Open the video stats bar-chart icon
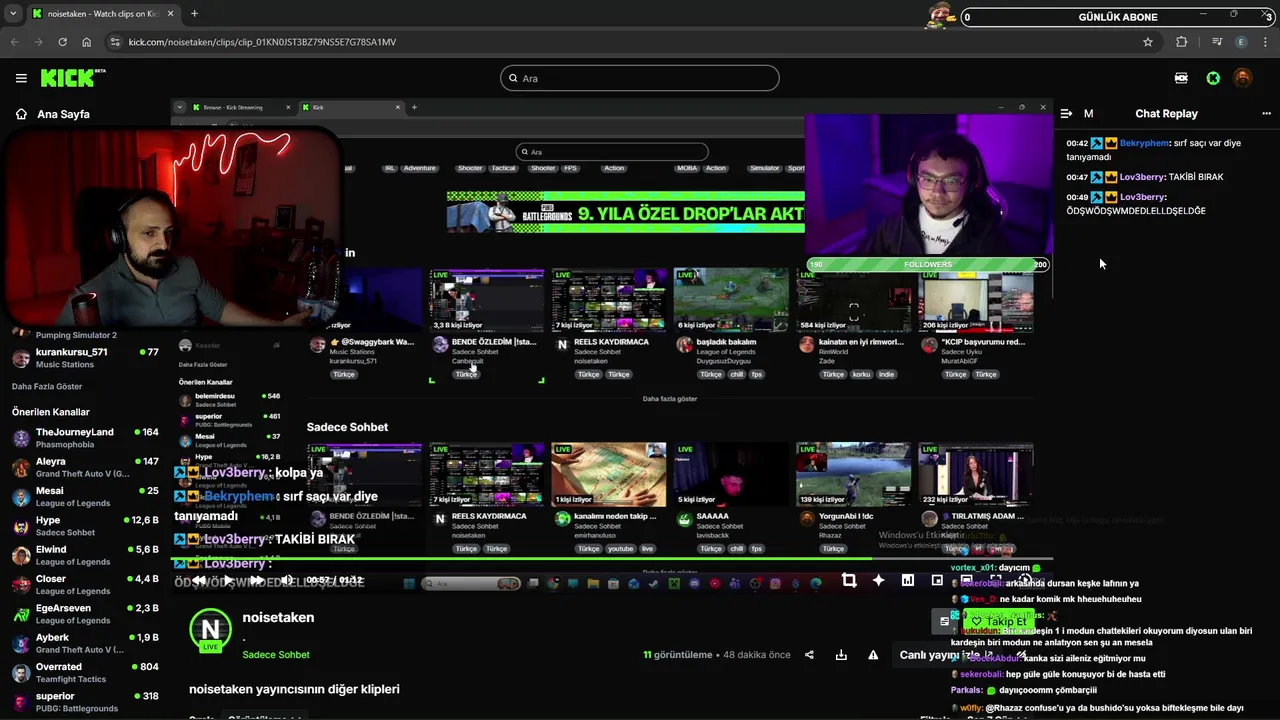Screen dimensions: 1280x720 click(x=907, y=580)
